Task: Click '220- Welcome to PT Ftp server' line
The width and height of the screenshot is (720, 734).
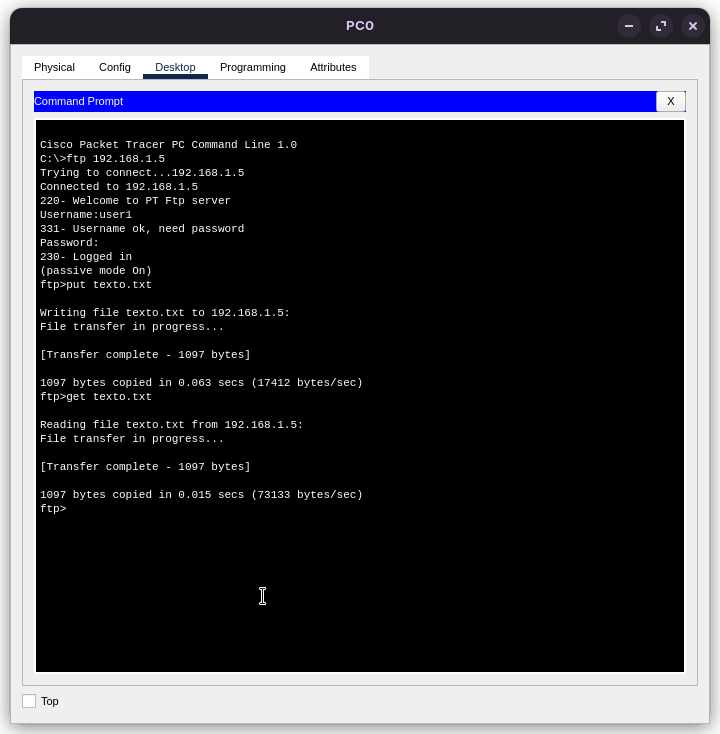Action: click(x=135, y=200)
